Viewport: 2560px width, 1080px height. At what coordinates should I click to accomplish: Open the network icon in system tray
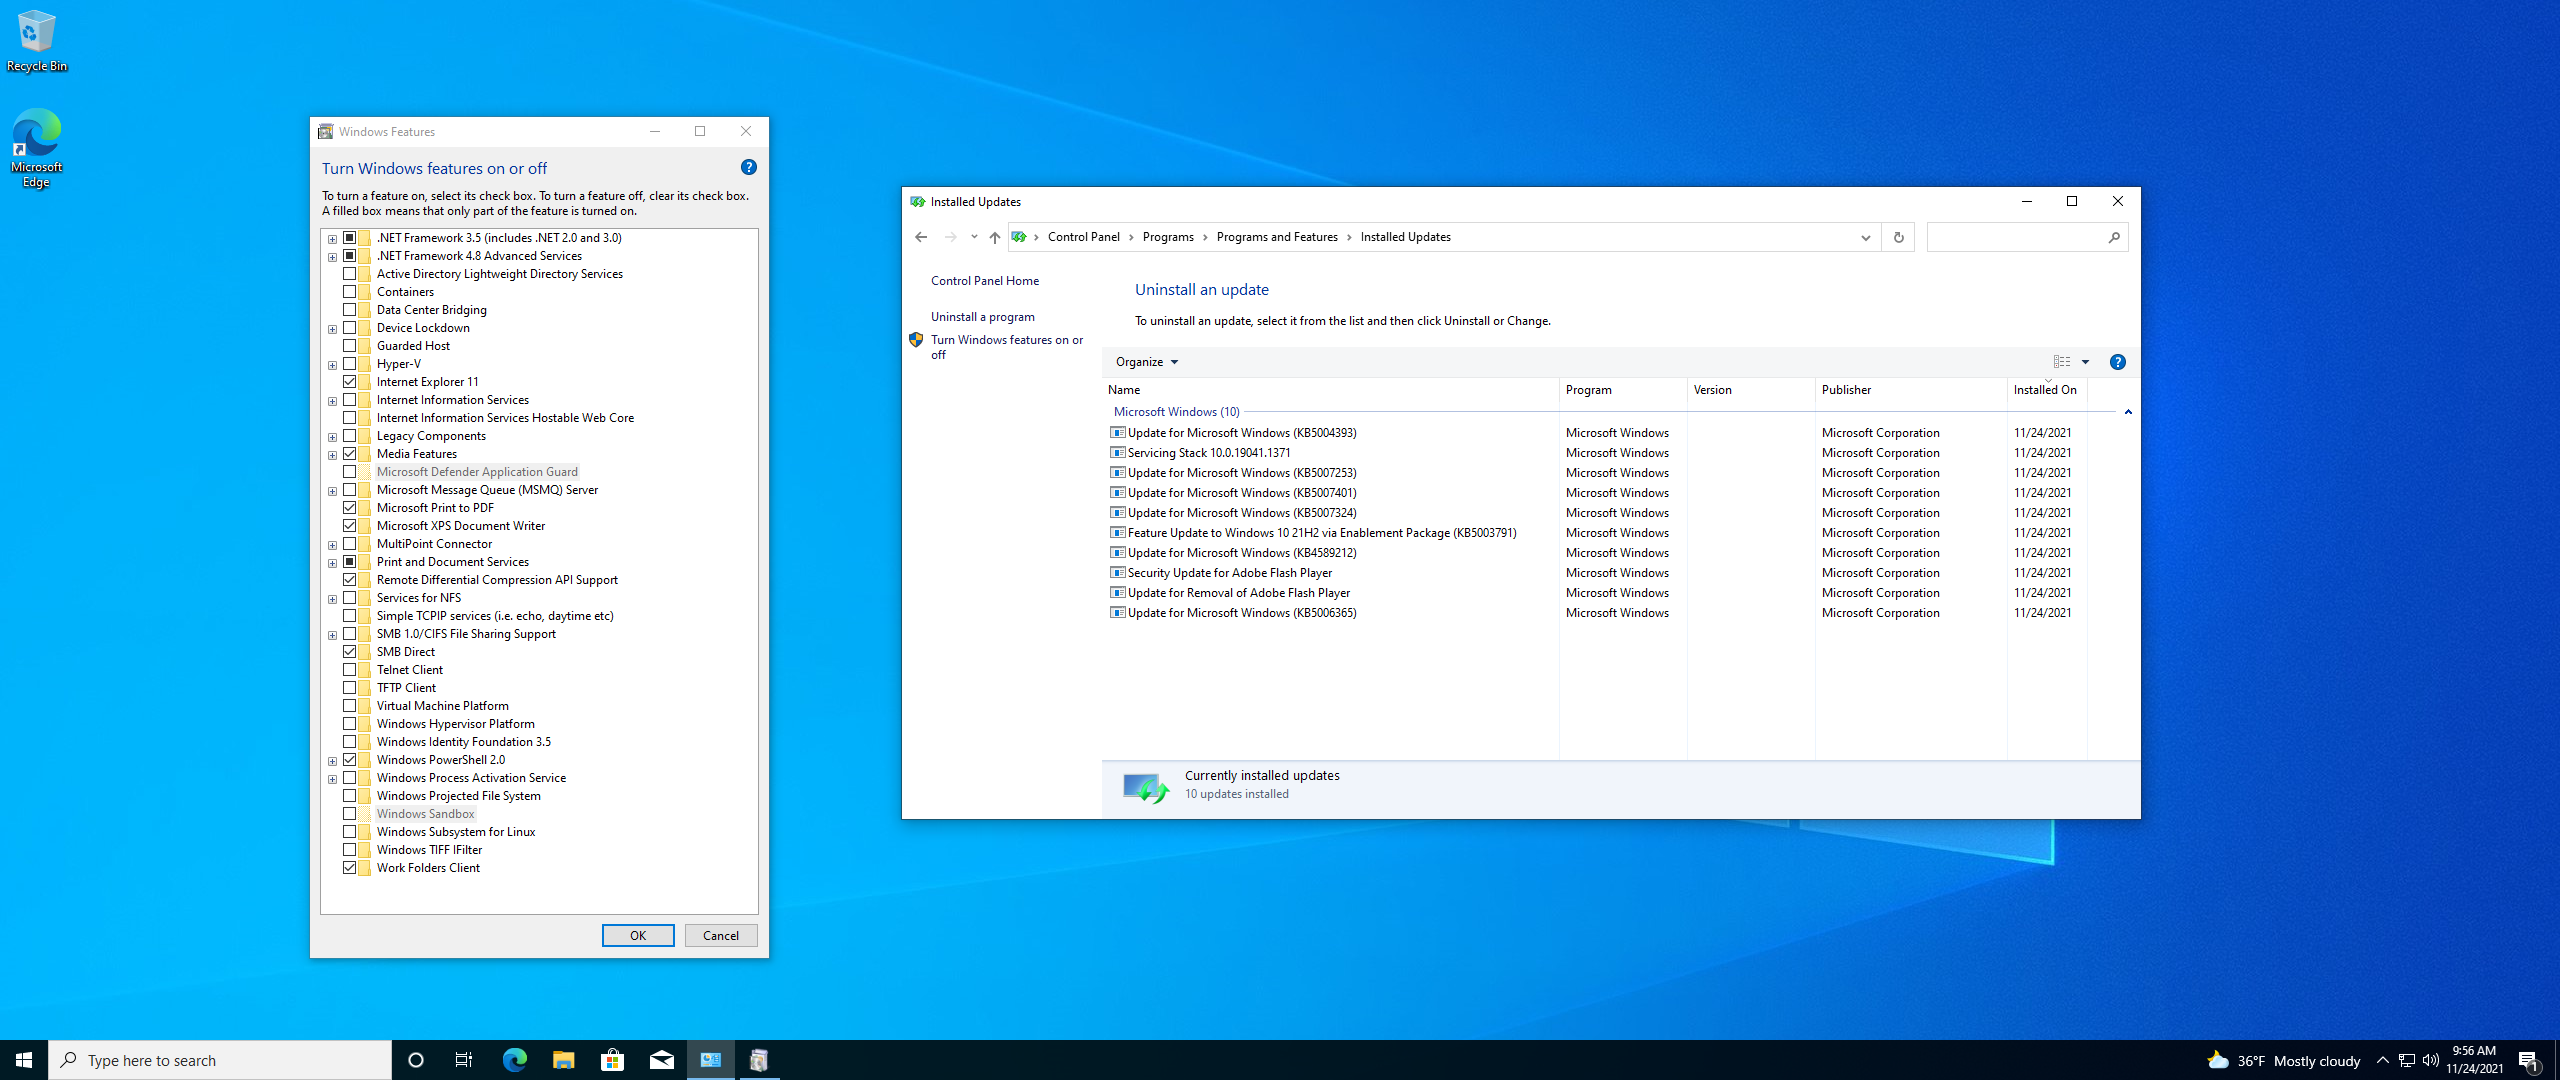(2407, 1060)
